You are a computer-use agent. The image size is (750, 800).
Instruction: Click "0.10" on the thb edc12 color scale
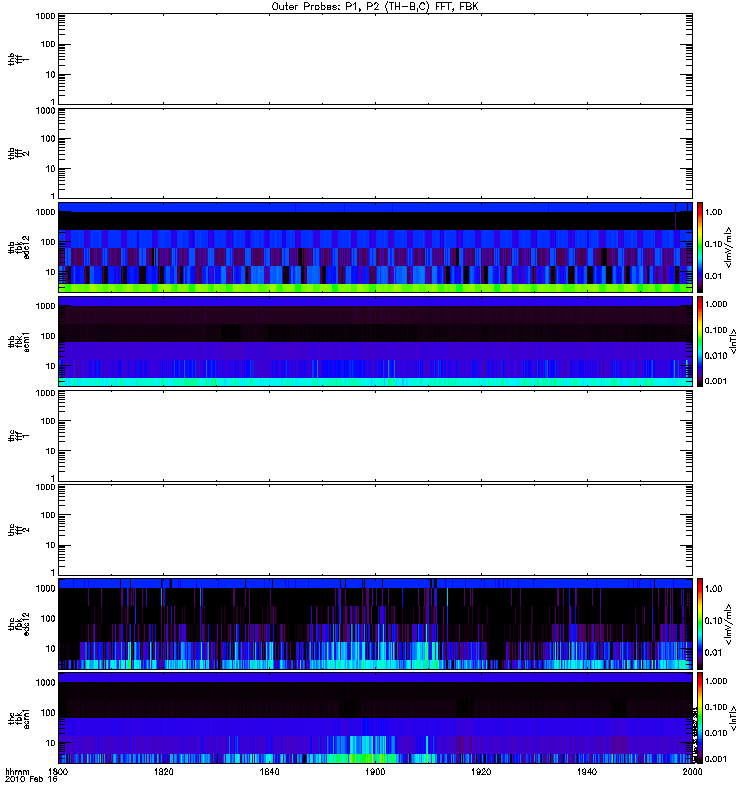[713, 244]
